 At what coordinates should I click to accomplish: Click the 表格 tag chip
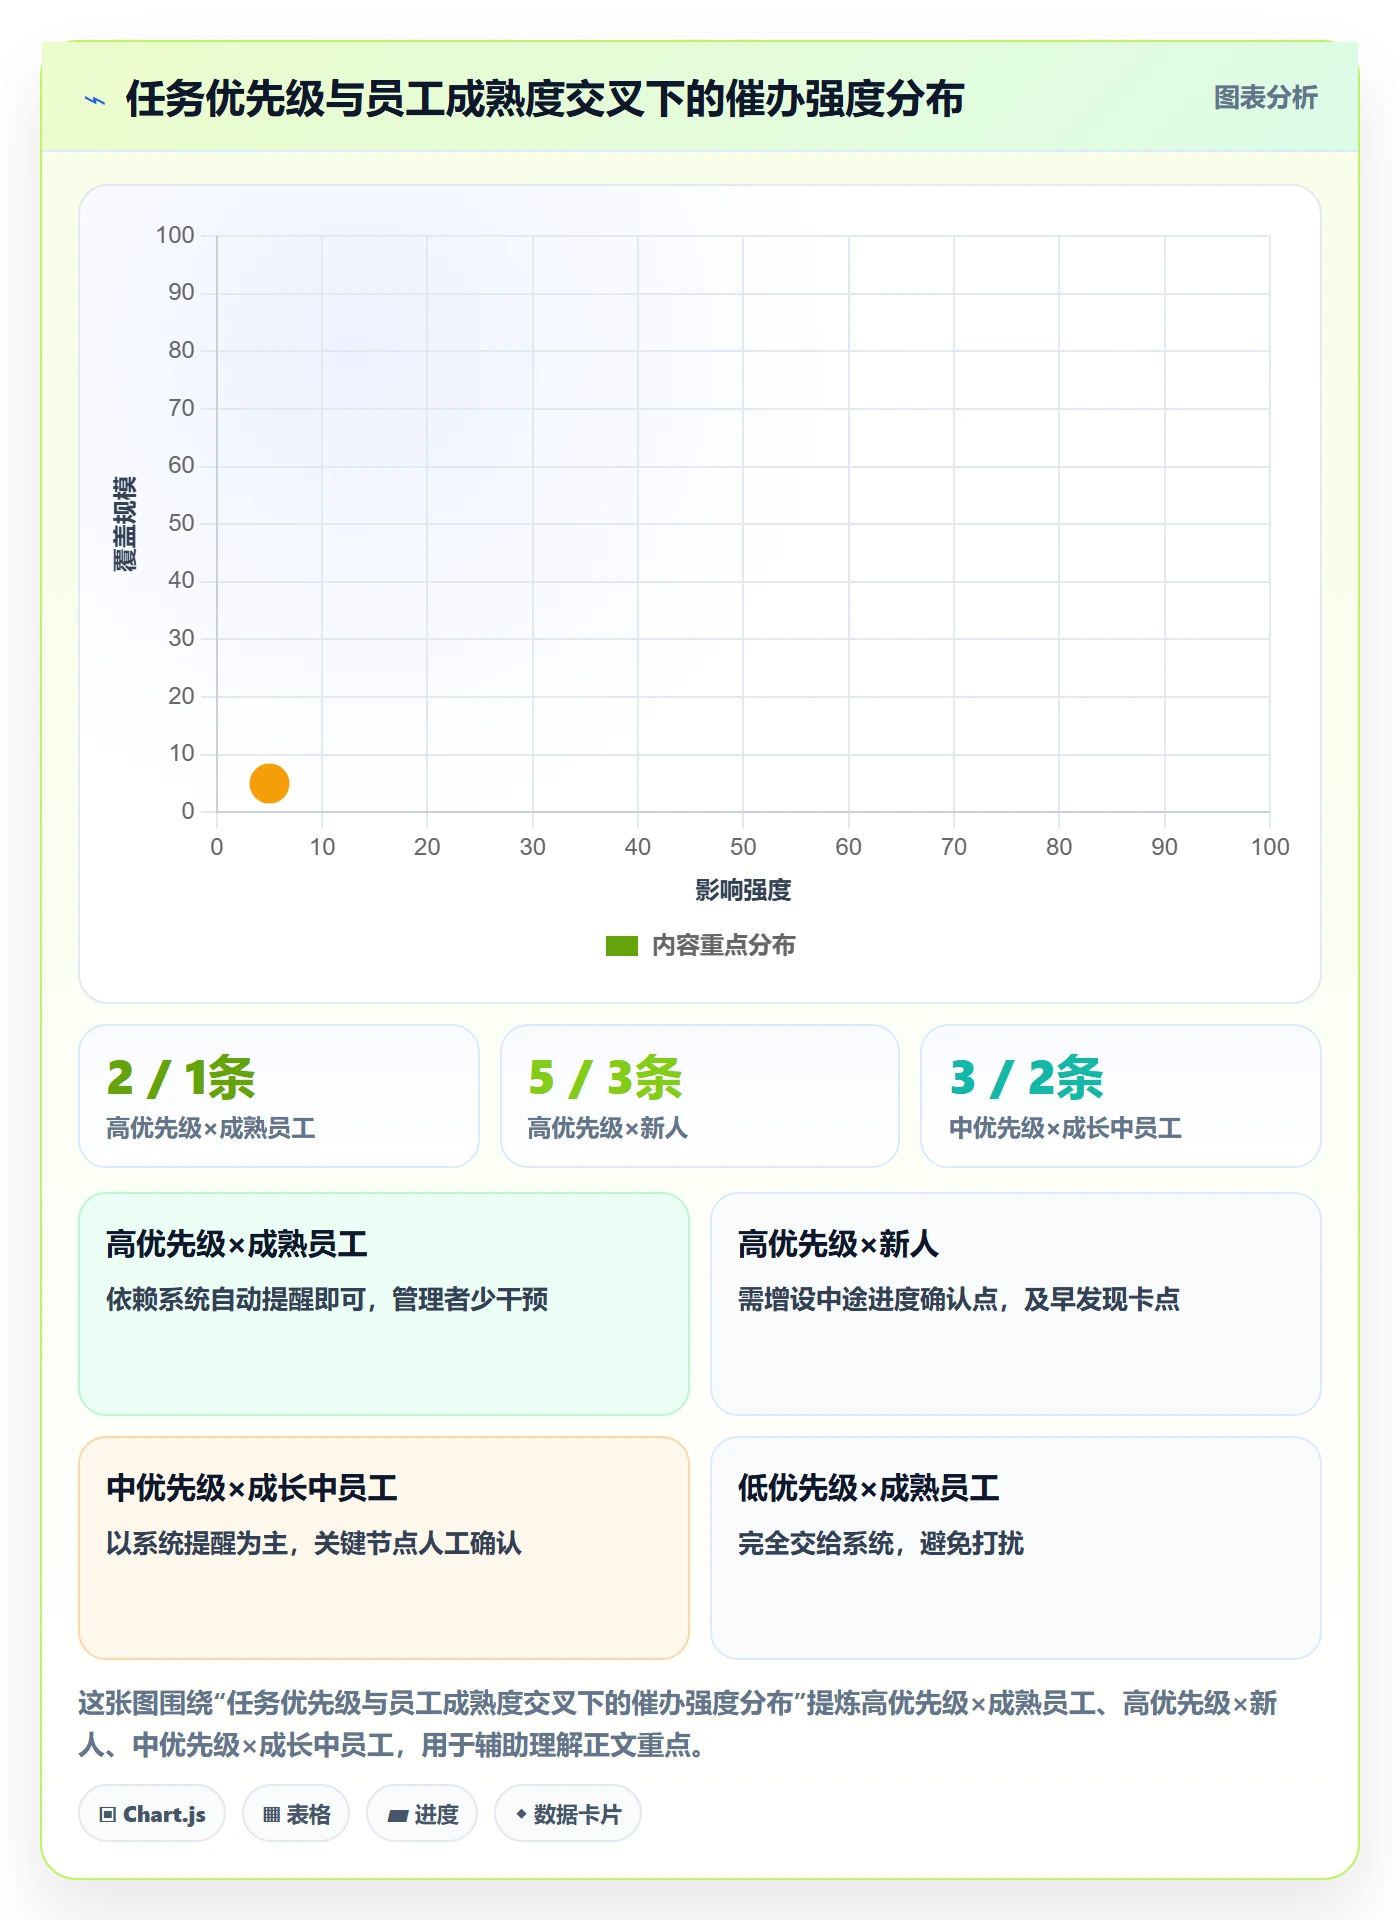[296, 1813]
